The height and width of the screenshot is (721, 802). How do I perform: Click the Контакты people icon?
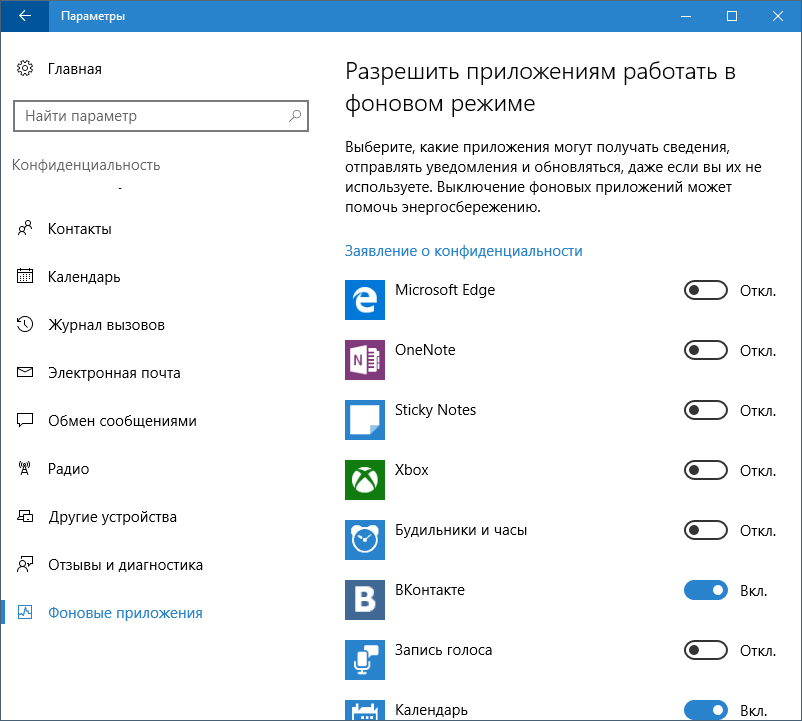(x=25, y=228)
